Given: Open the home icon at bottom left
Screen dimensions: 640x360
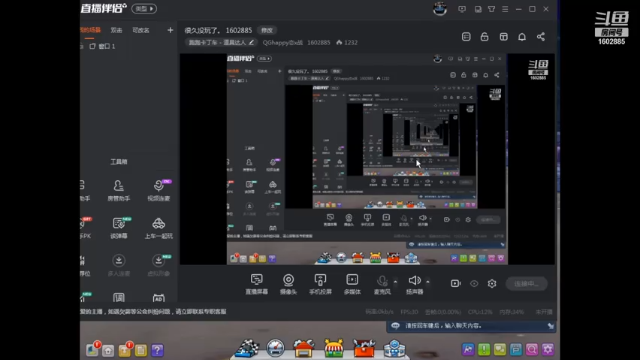Looking at the screenshot, I should pyautogui.click(x=108, y=350).
